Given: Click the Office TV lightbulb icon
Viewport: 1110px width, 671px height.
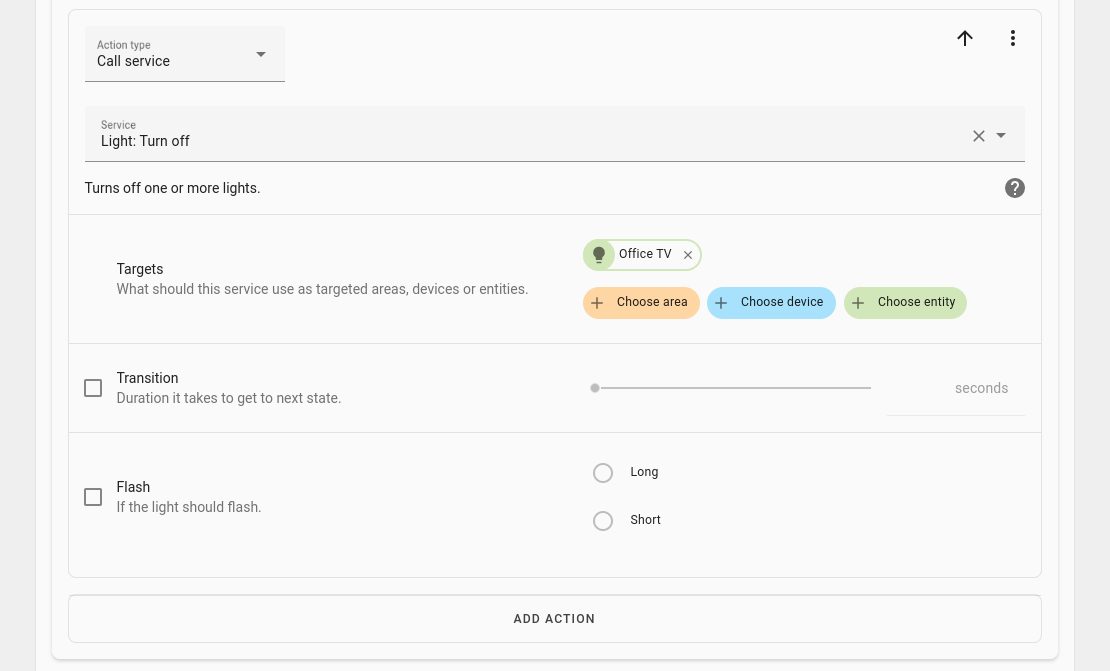Looking at the screenshot, I should click(599, 255).
